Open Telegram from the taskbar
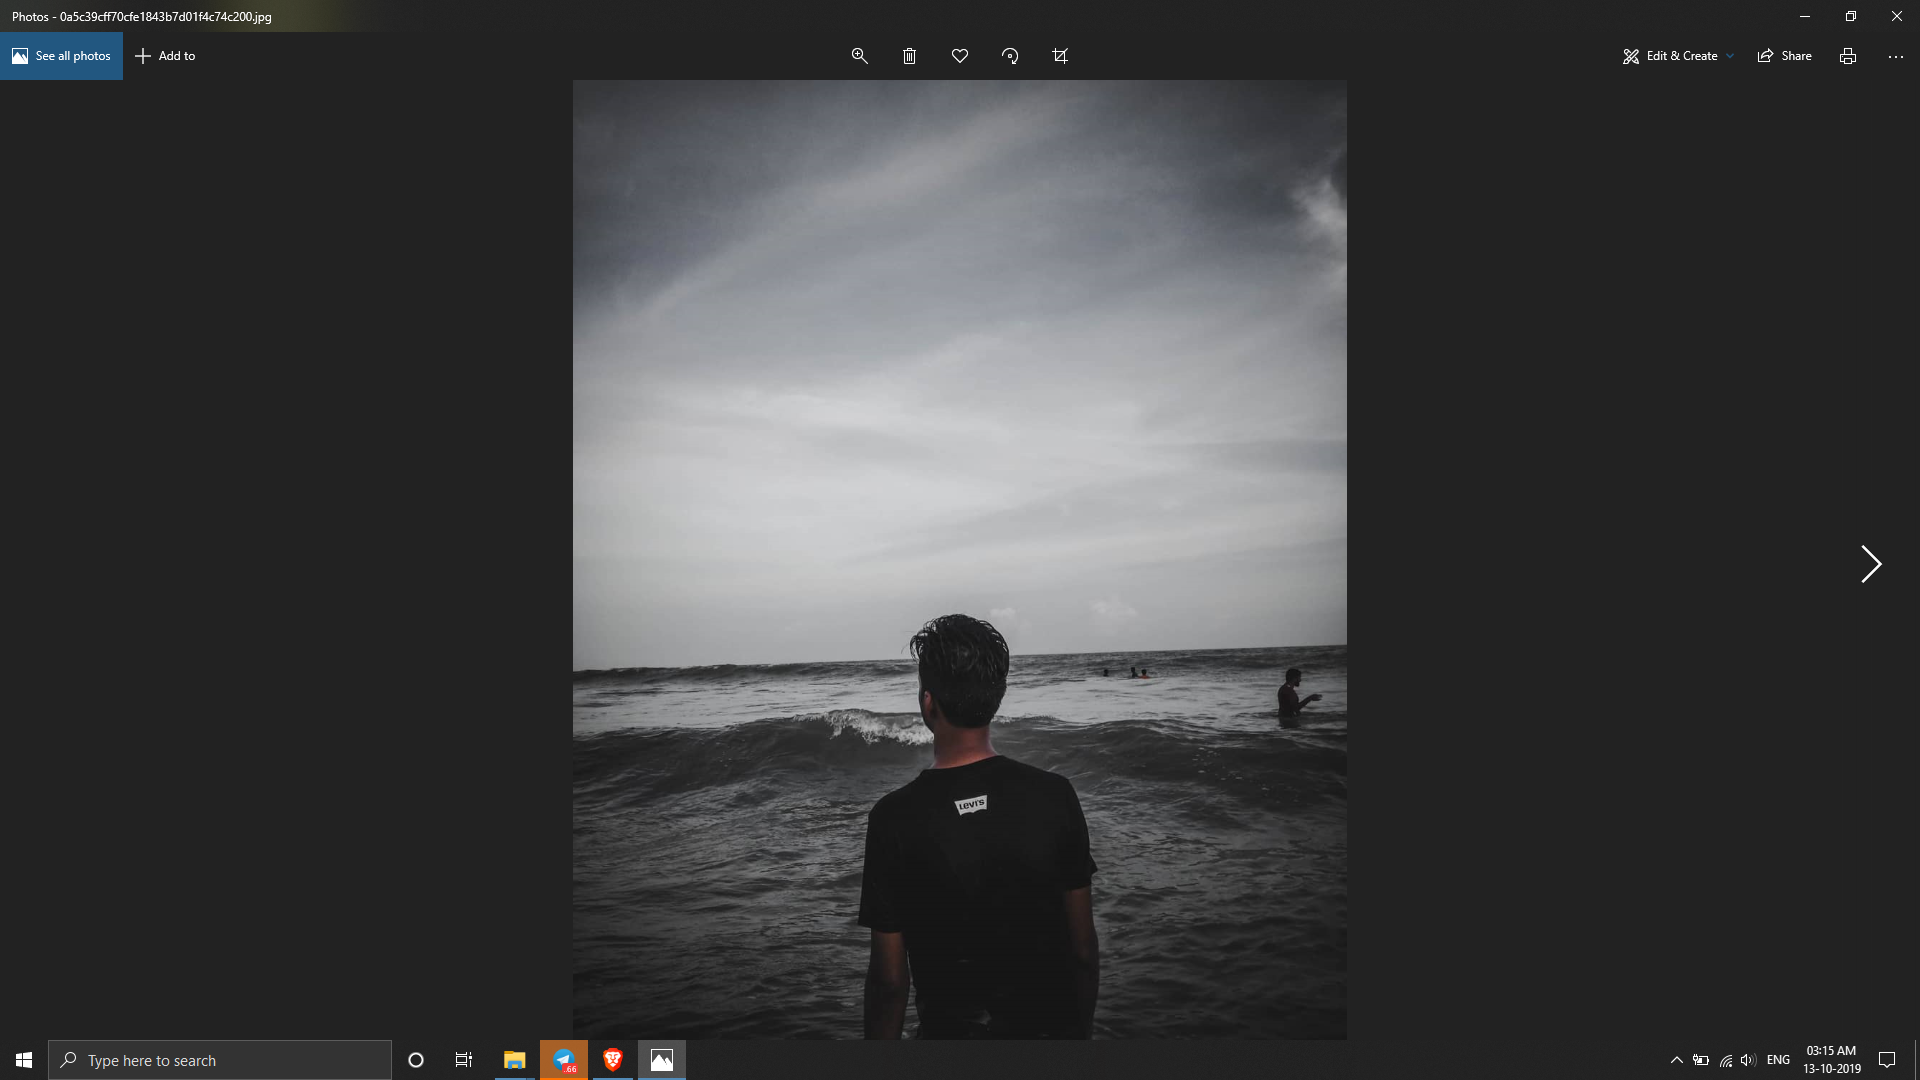The height and width of the screenshot is (1080, 1920). (563, 1059)
